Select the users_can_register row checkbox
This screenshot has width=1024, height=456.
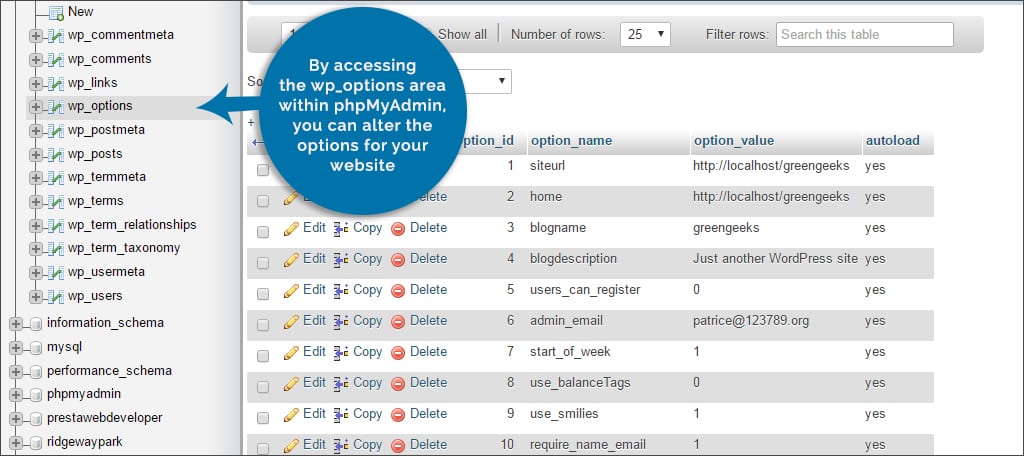pos(263,291)
